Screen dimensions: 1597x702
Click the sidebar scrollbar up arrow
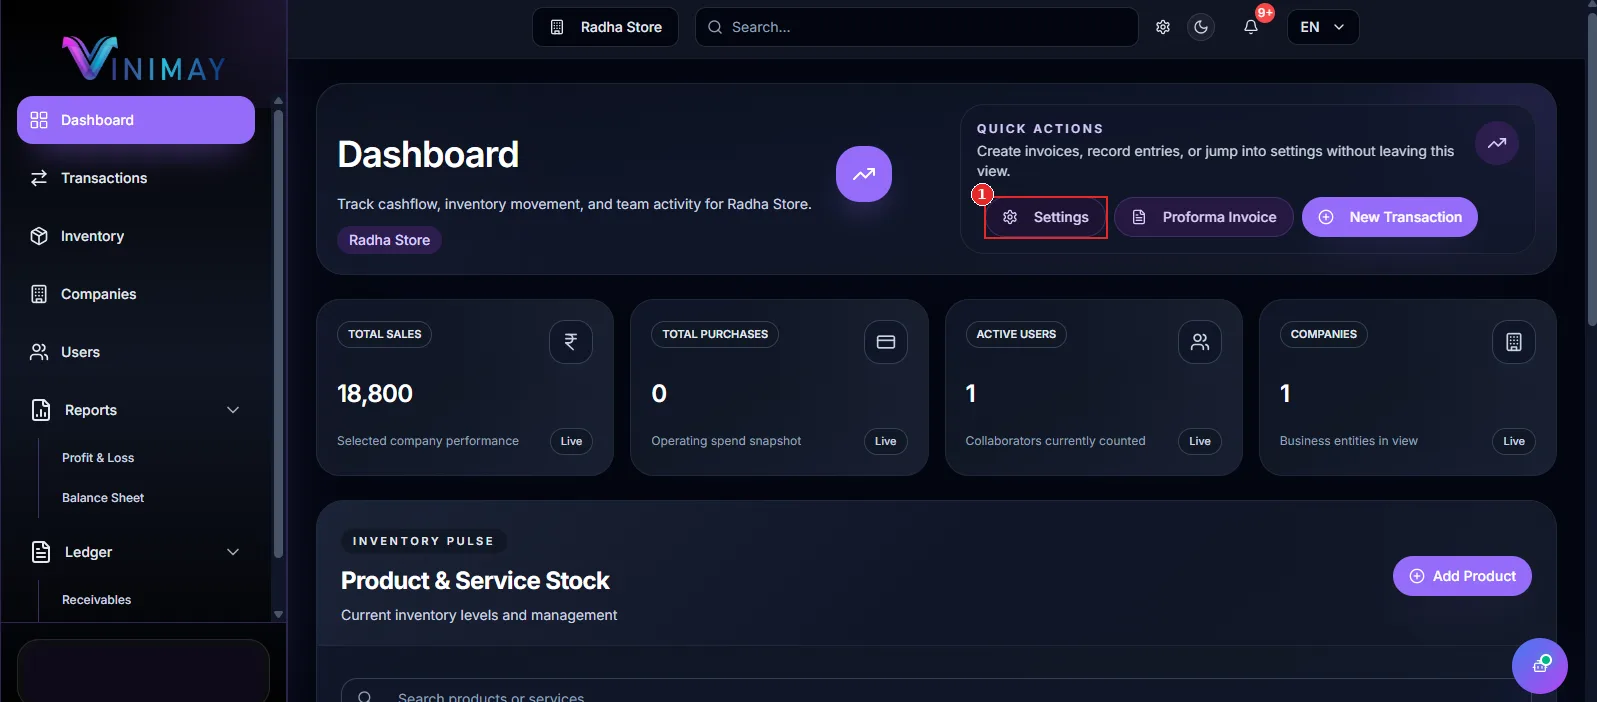278,101
